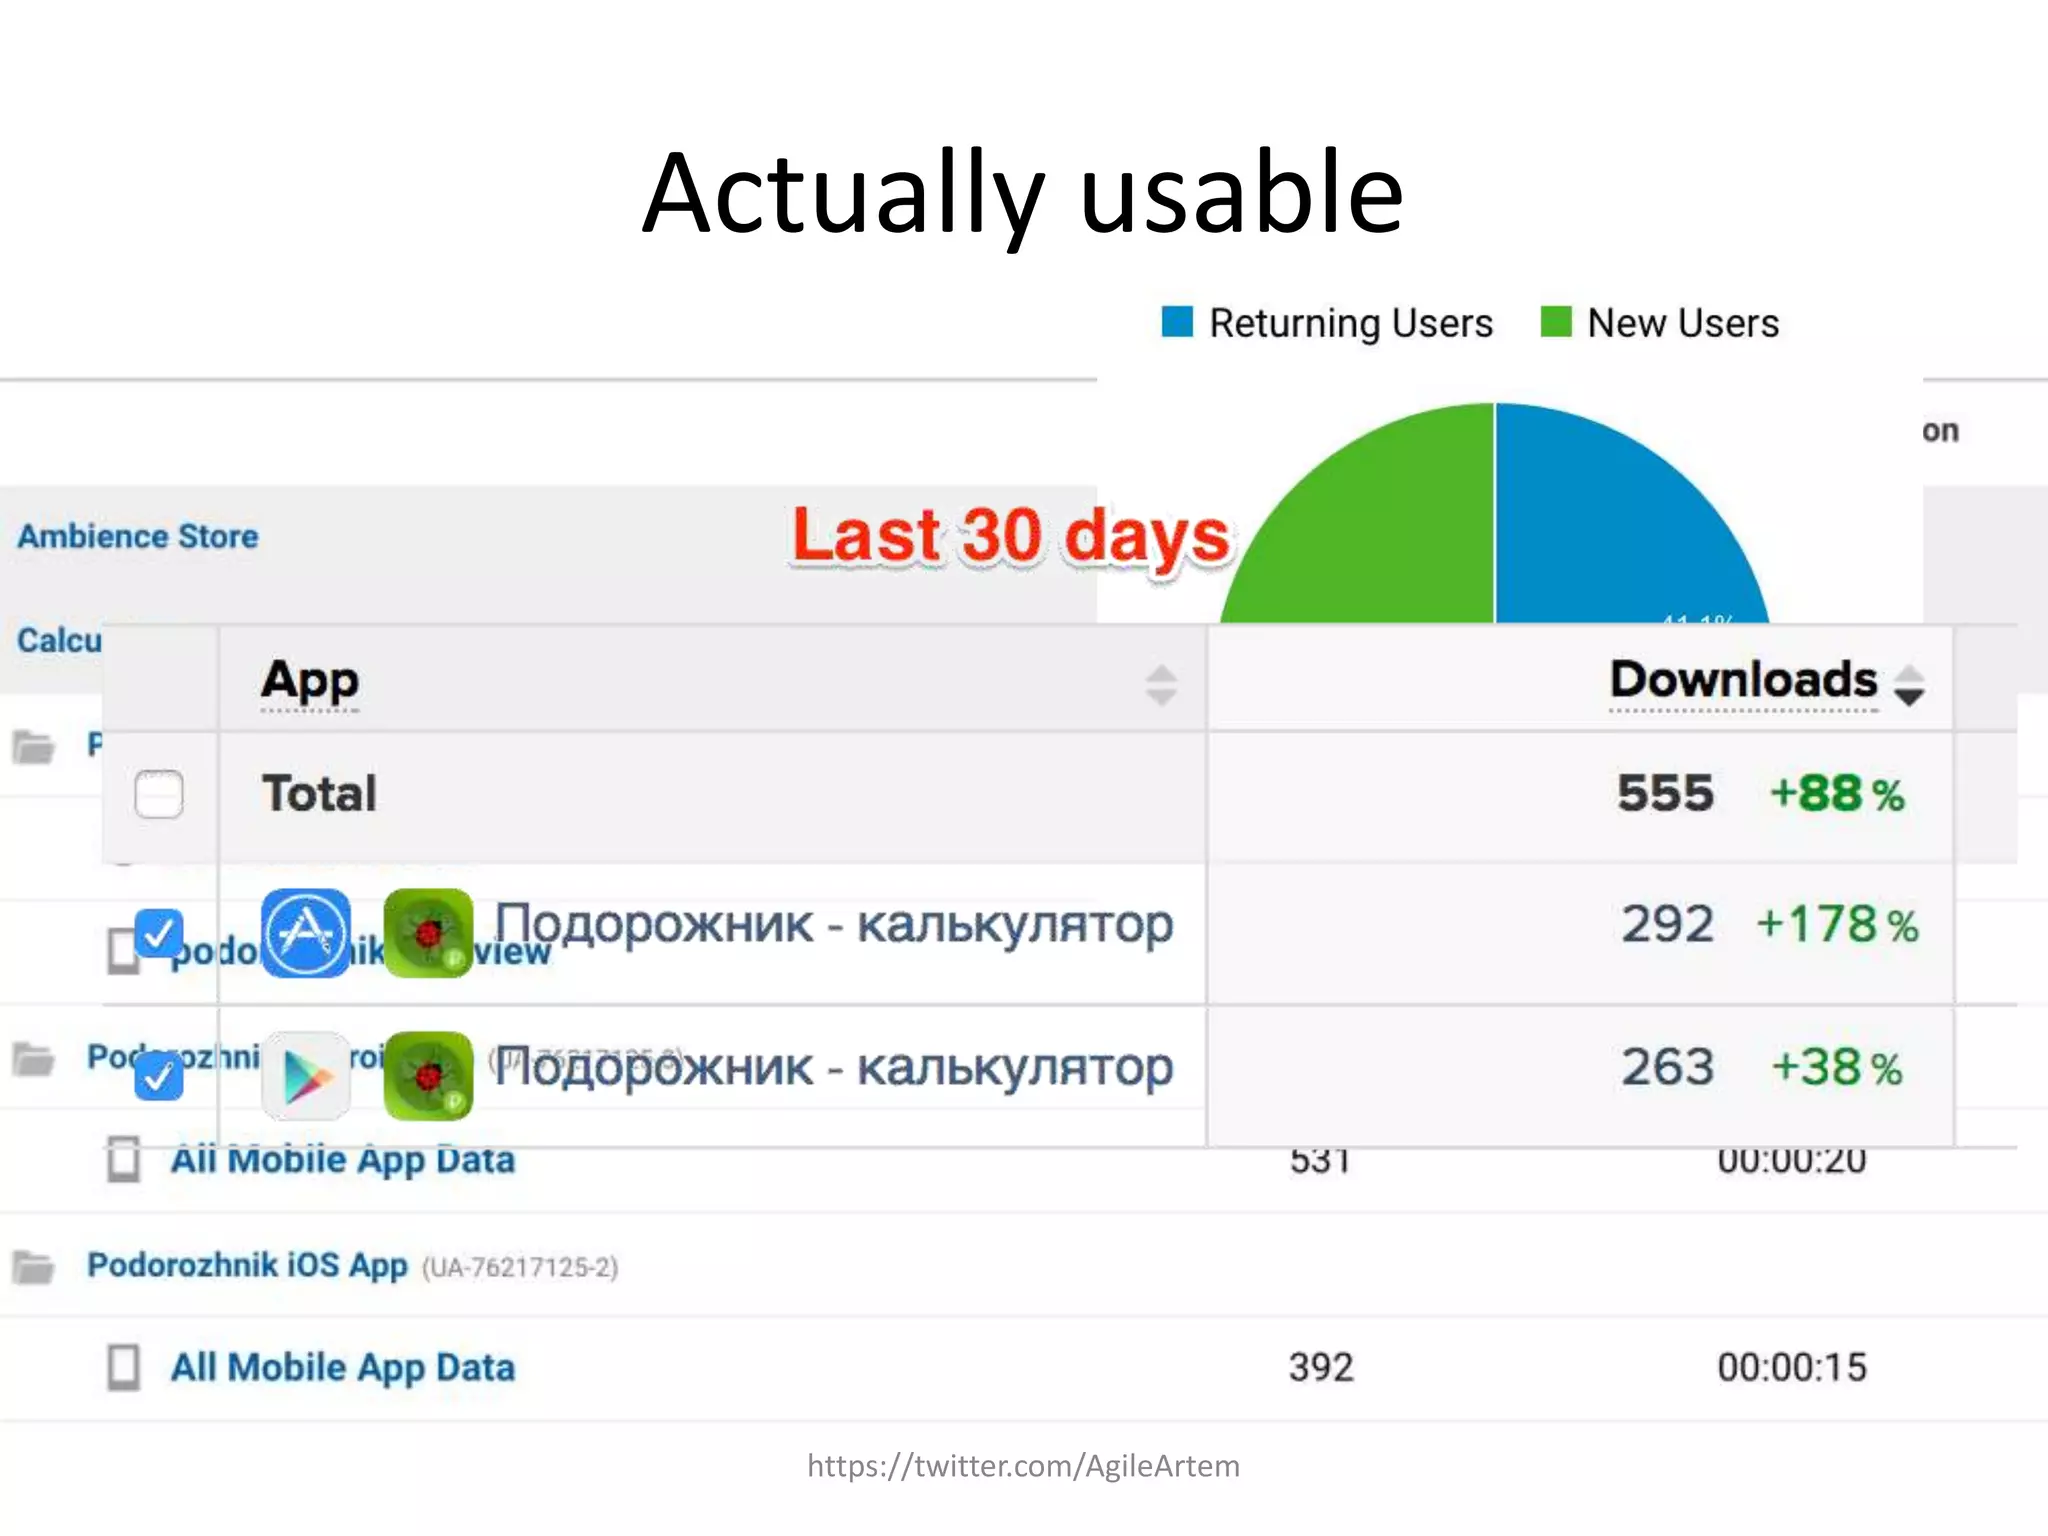Click folder icon beside Podorozhnik iOS App
Image resolution: width=2048 pixels, height=1536 pixels.
pyautogui.click(x=33, y=1266)
